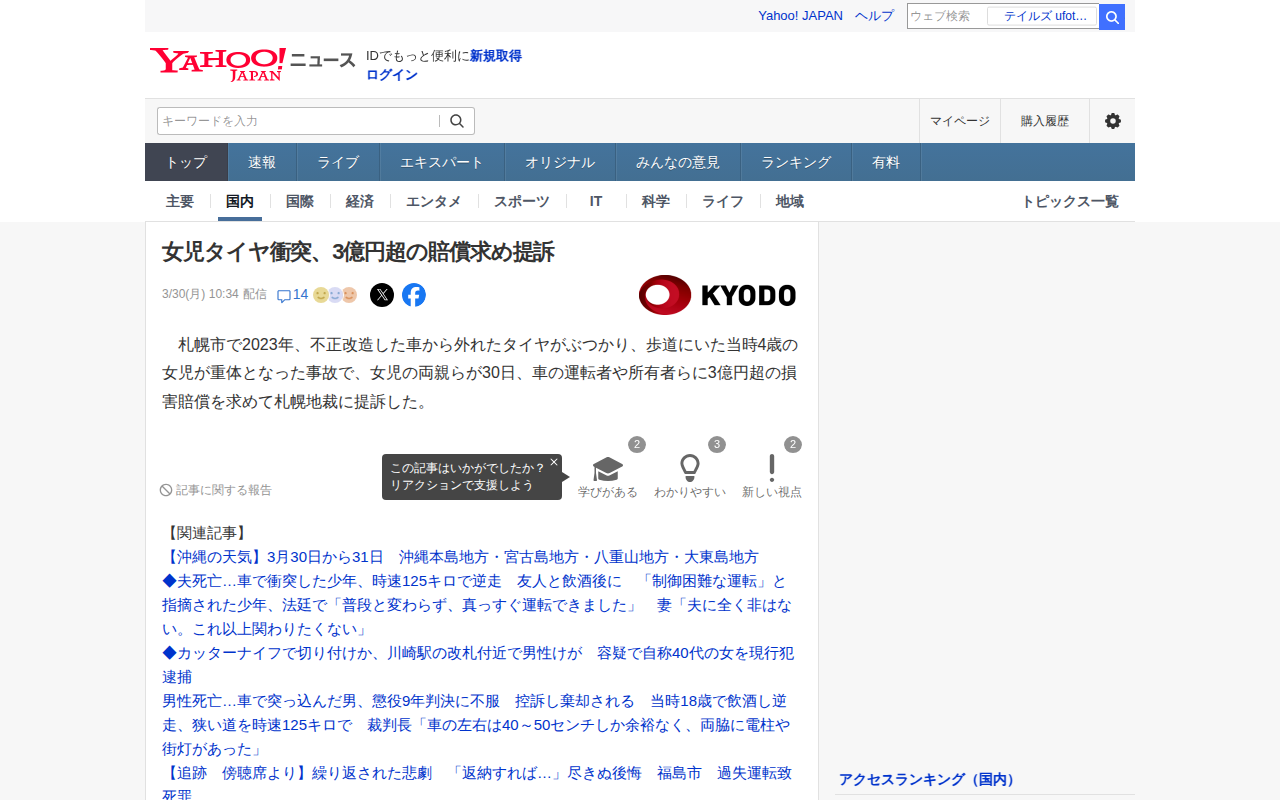Image resolution: width=1280 pixels, height=800 pixels.
Task: Switch to the エンタメ category
Action: tap(434, 201)
